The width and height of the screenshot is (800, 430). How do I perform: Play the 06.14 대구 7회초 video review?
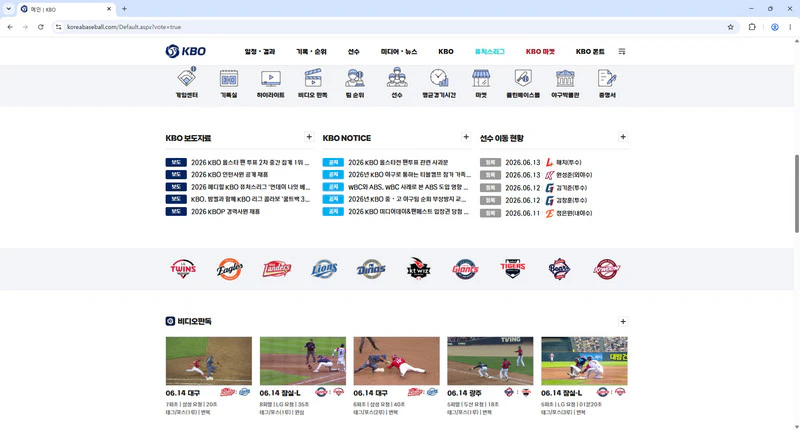209,361
